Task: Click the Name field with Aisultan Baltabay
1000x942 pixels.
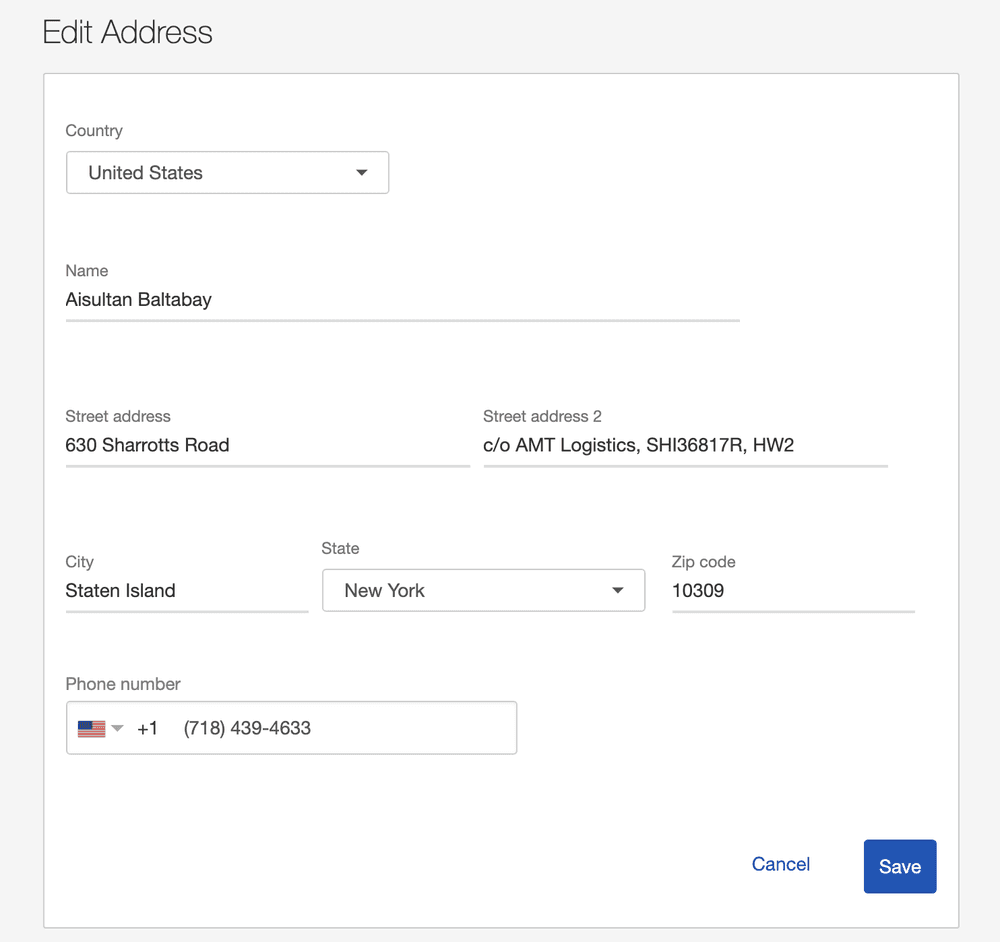Action: tap(402, 300)
